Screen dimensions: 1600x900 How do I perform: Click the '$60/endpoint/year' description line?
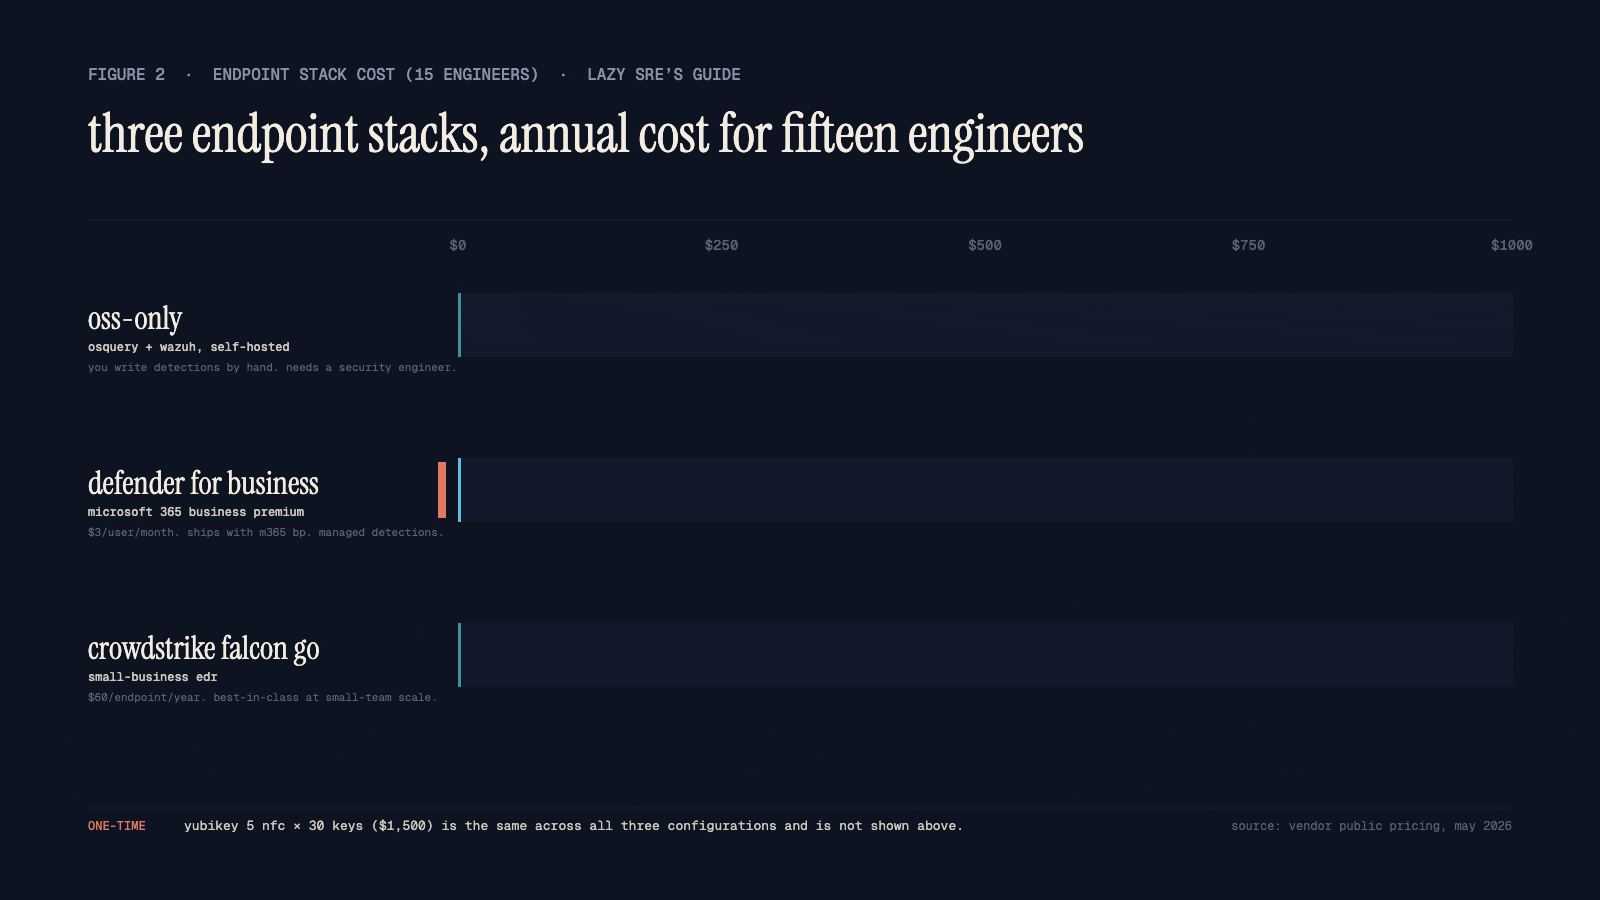(263, 698)
